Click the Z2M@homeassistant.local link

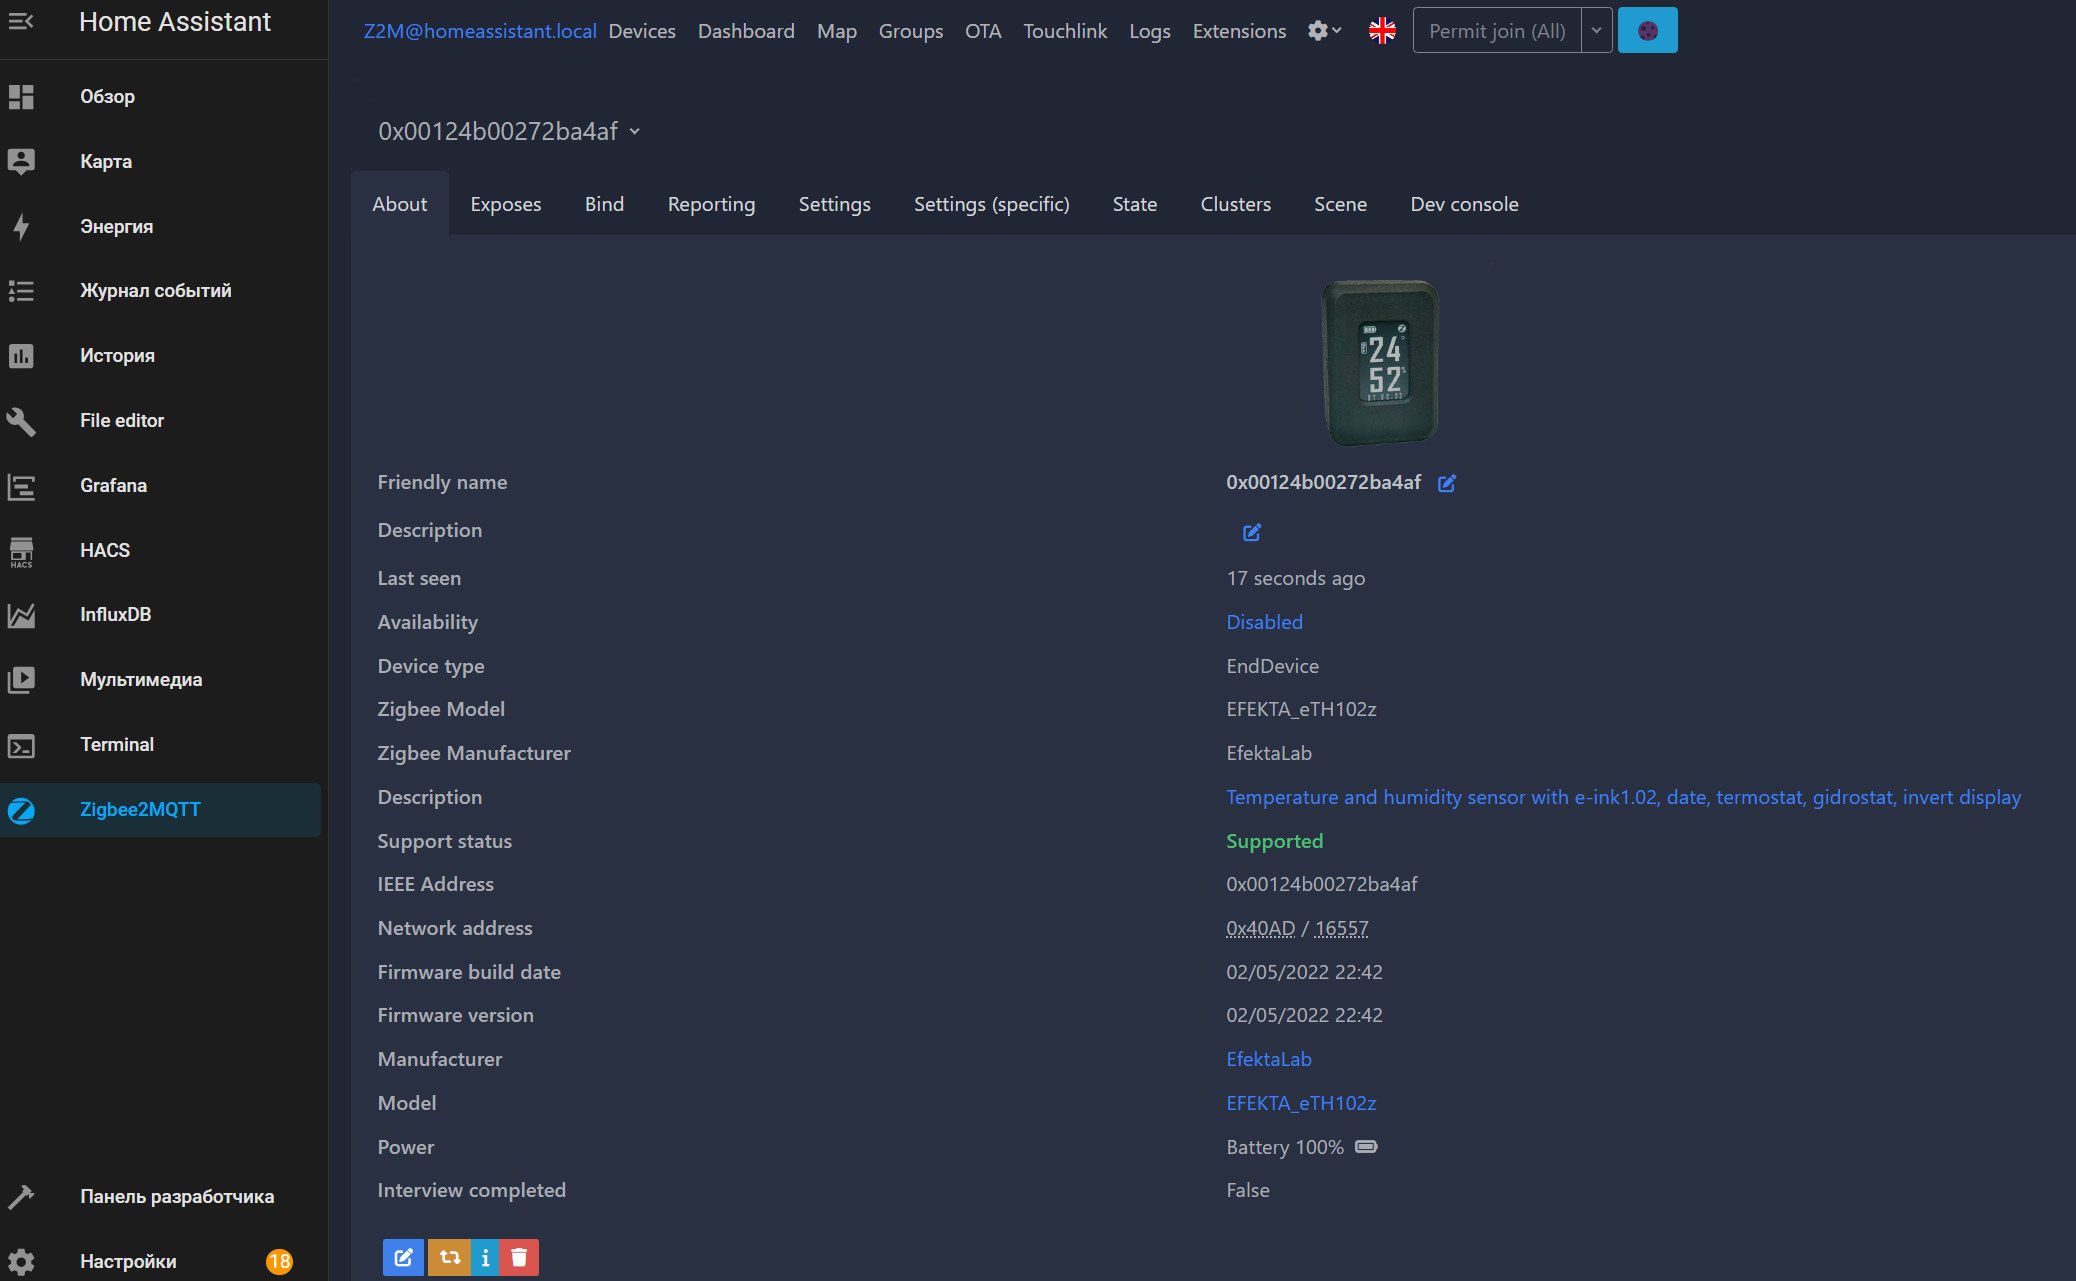[480, 31]
